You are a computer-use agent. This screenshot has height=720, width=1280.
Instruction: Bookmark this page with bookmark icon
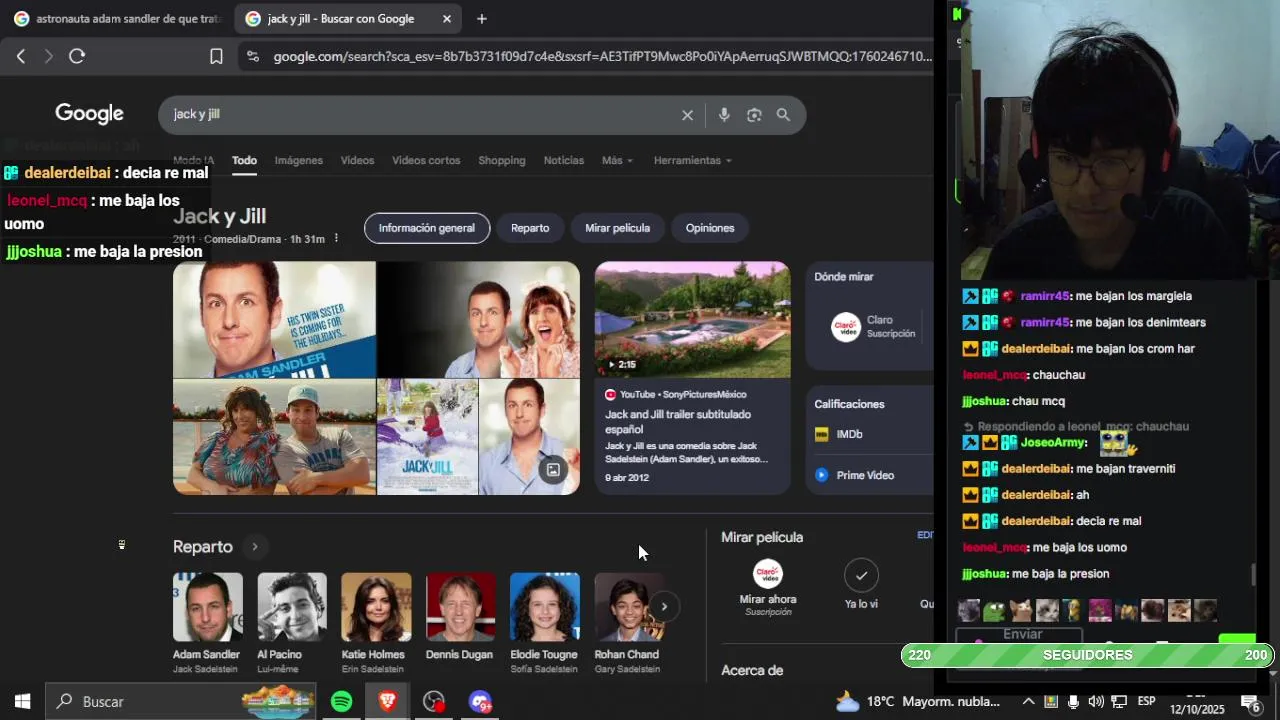coord(216,57)
